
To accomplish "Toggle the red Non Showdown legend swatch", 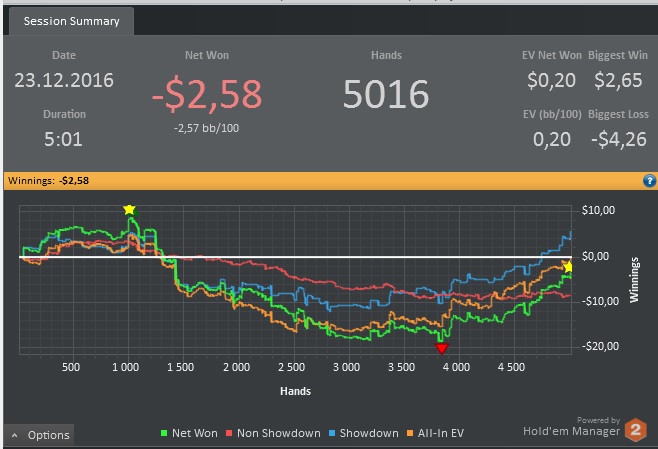I will pyautogui.click(x=229, y=433).
